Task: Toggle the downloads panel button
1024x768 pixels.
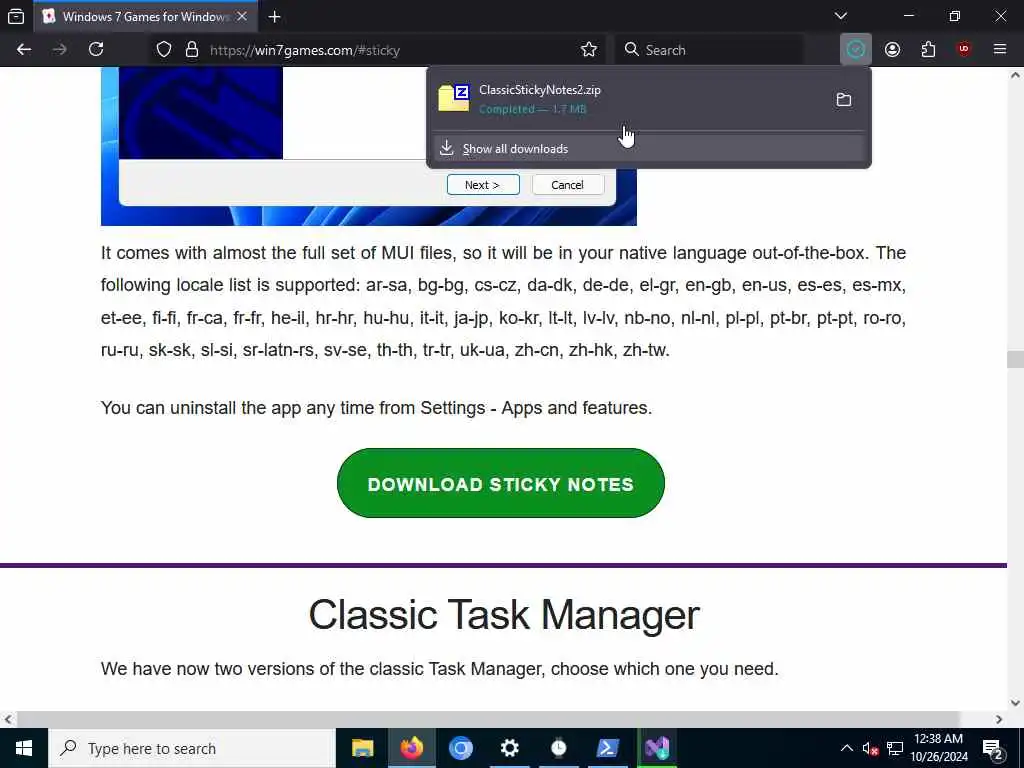Action: point(856,50)
